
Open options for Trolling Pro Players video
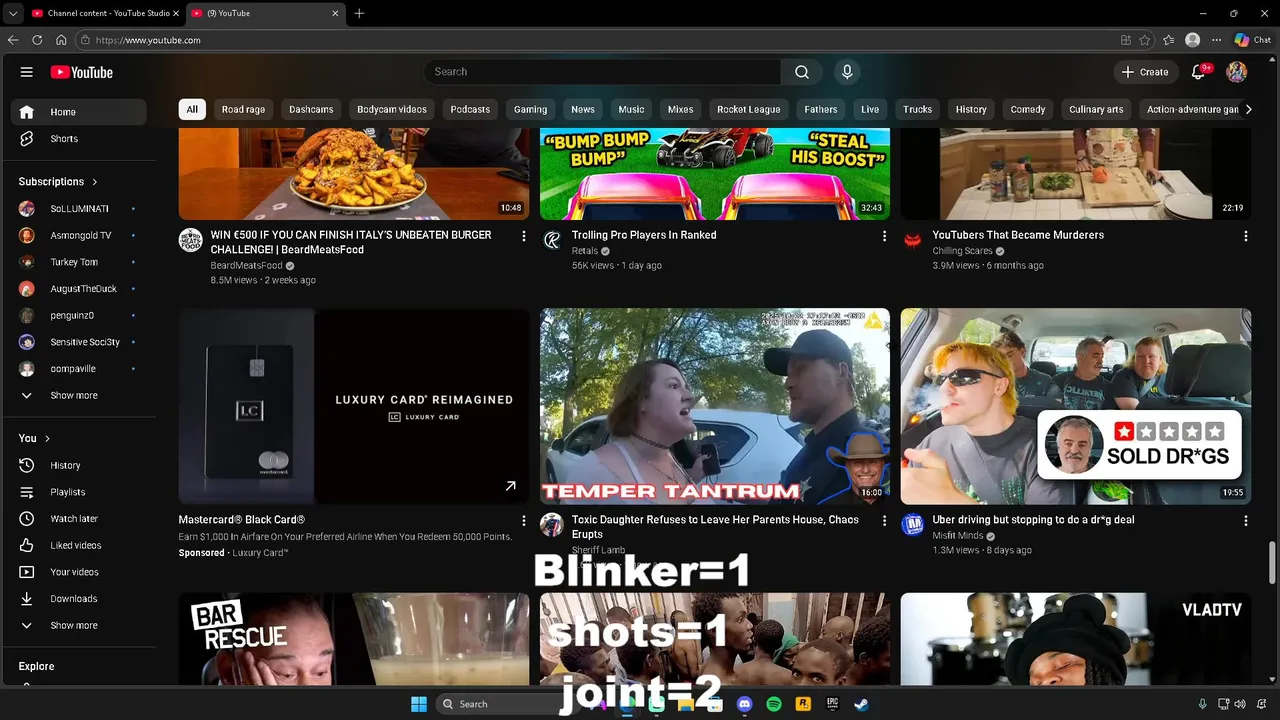tap(884, 236)
